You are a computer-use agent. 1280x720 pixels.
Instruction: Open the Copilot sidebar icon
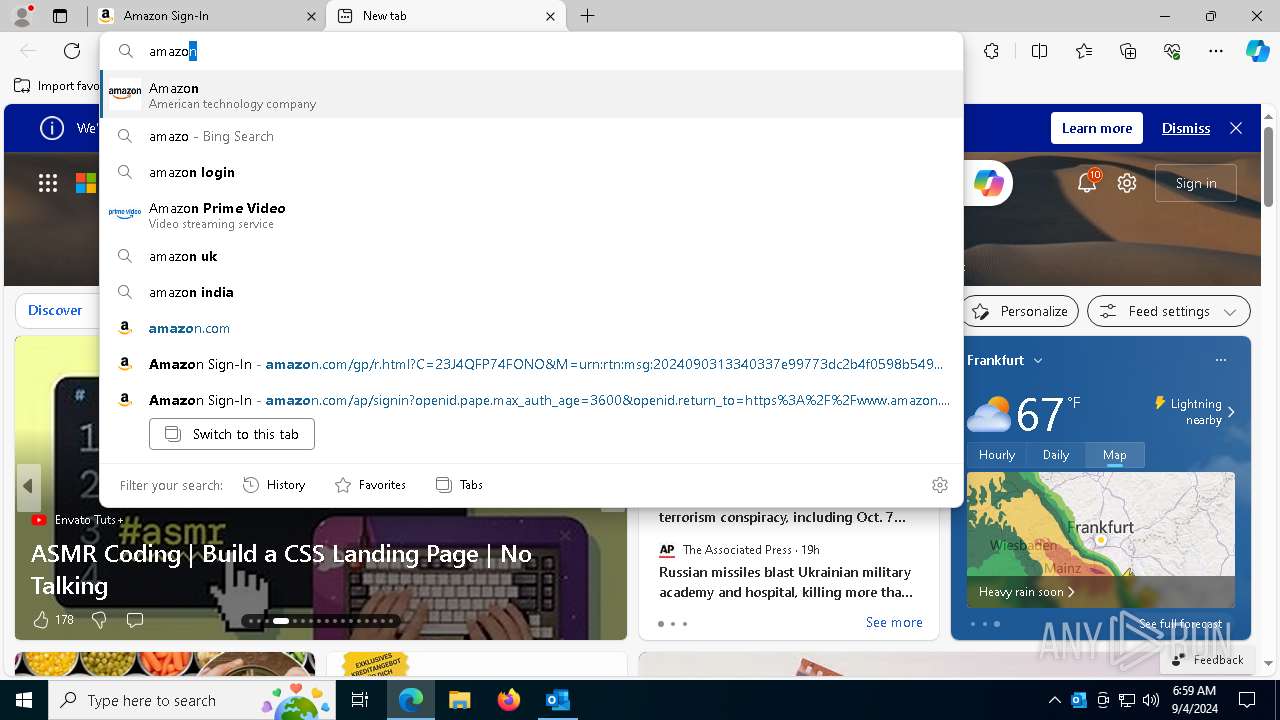[1257, 51]
